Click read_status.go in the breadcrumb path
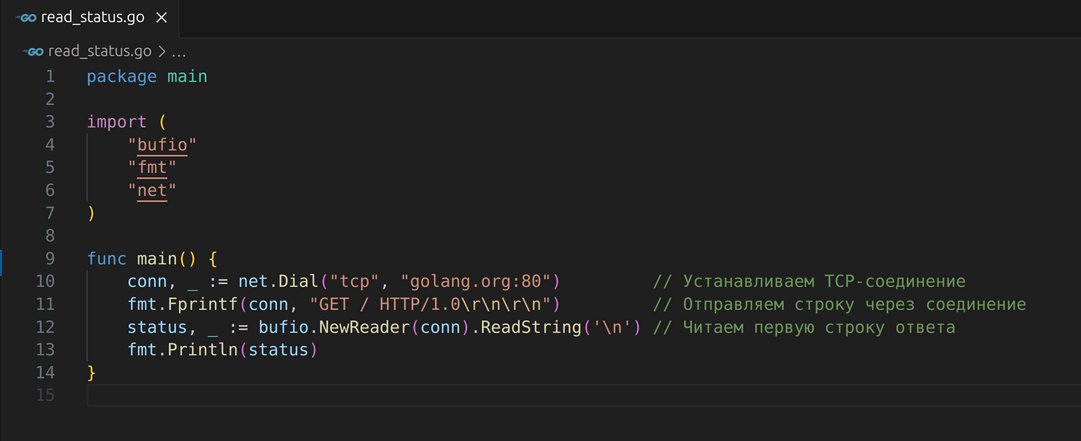 coord(100,51)
